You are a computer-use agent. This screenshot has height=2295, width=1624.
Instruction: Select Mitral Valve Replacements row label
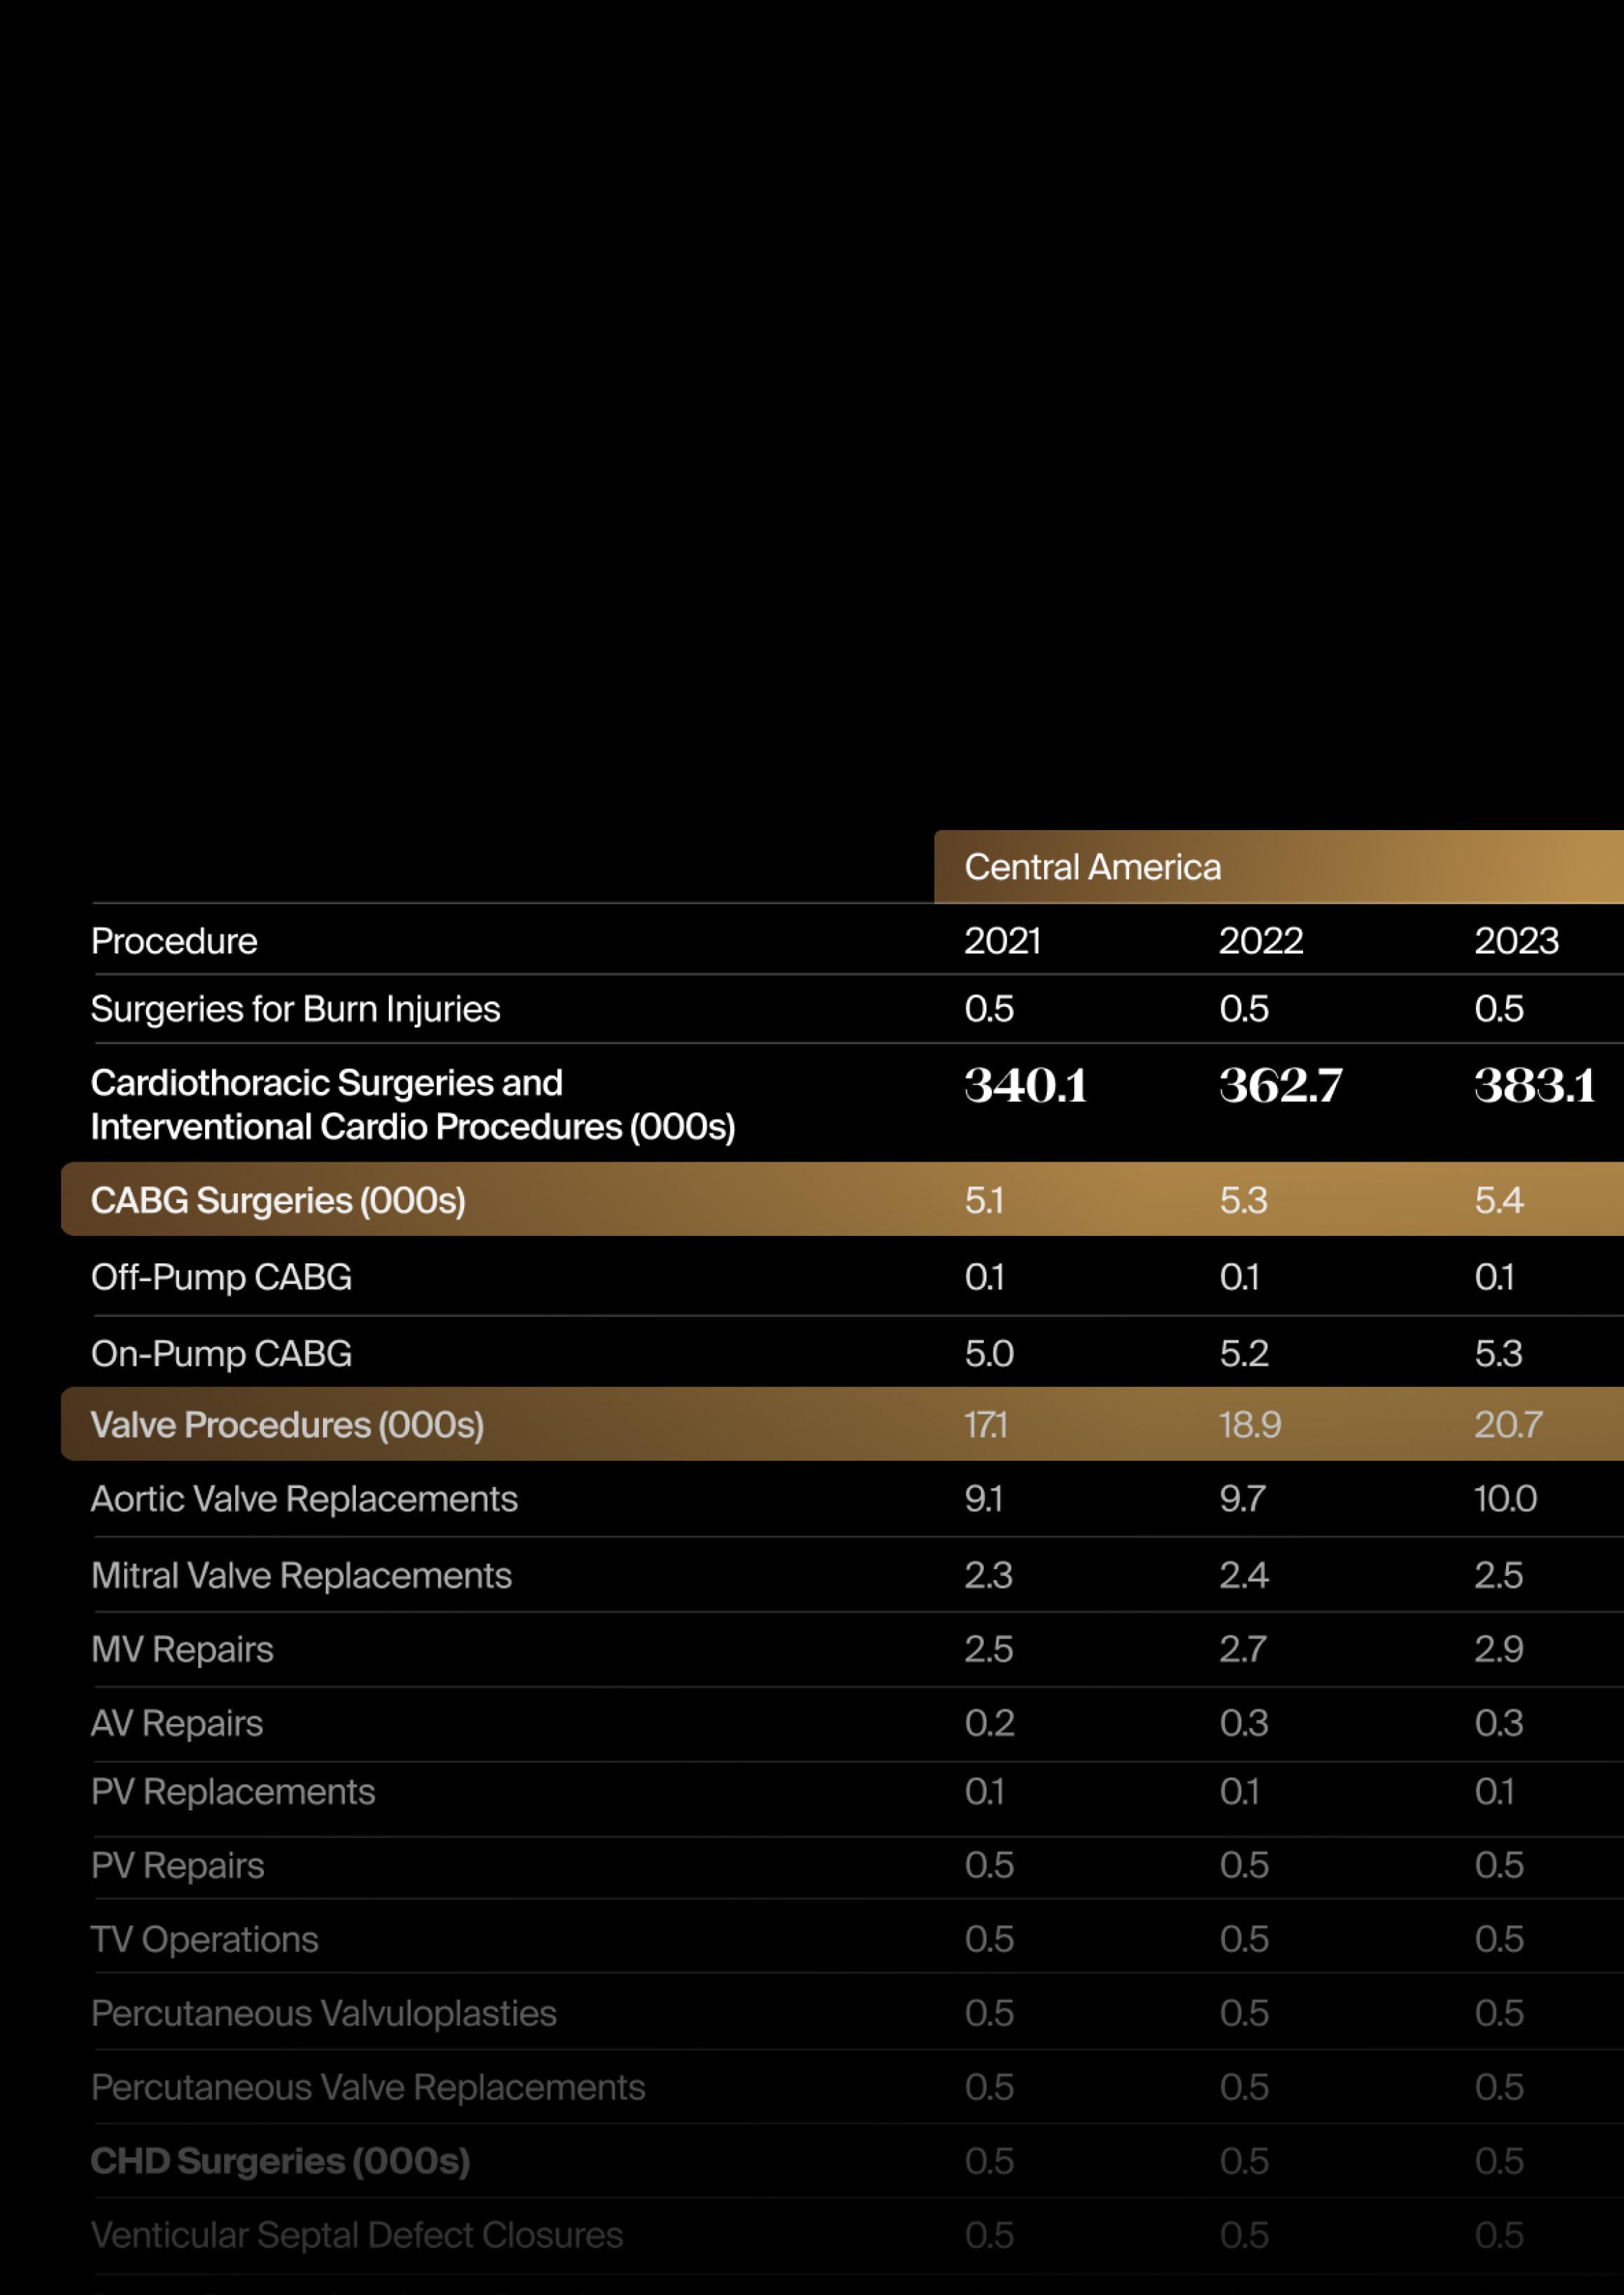(301, 1575)
